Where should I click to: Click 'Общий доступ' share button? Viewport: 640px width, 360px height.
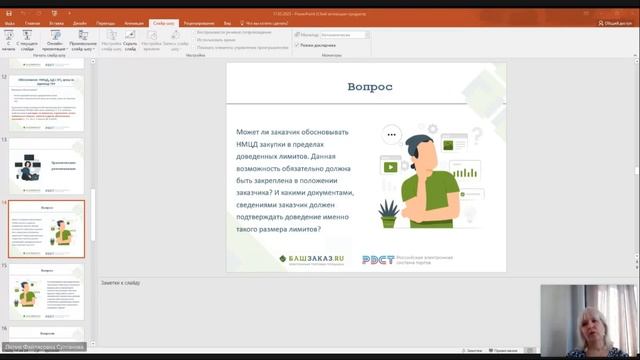click(x=615, y=23)
